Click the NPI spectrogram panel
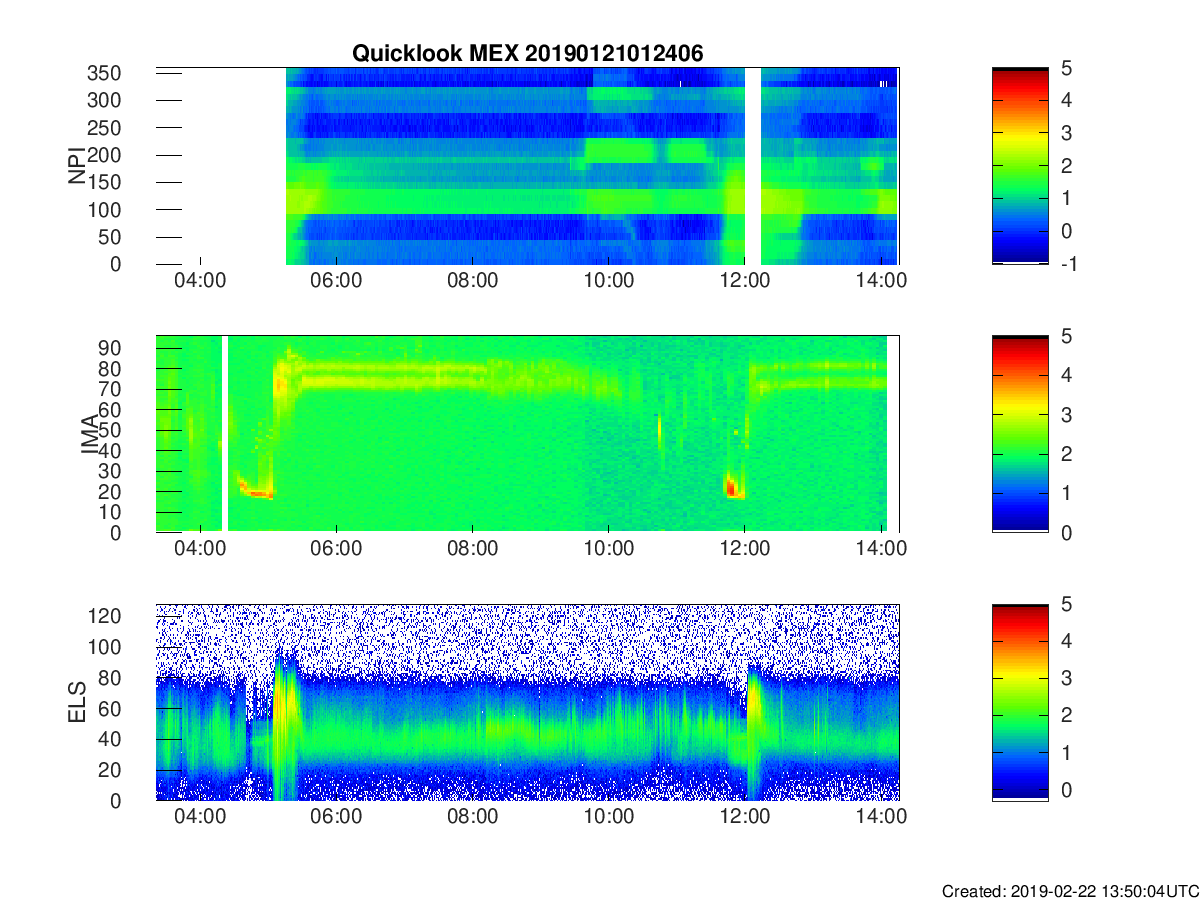The height and width of the screenshot is (900, 1200). 527,166
